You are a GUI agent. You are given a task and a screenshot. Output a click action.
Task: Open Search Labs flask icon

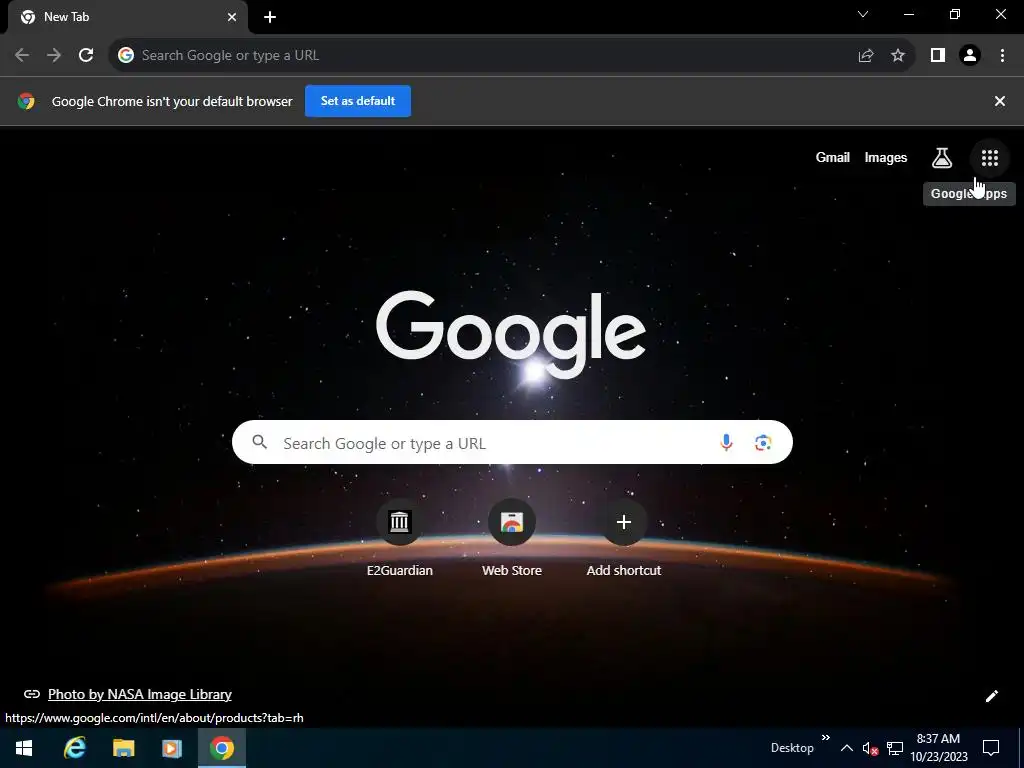941,157
